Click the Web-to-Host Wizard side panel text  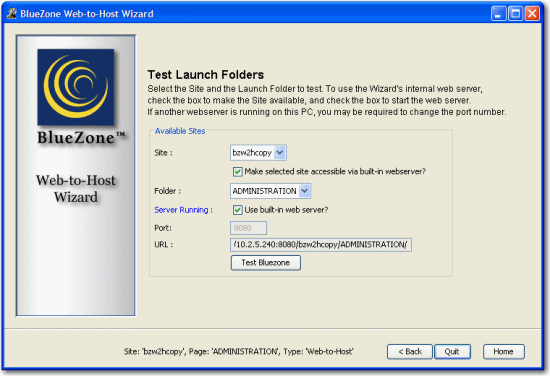[x=76, y=189]
